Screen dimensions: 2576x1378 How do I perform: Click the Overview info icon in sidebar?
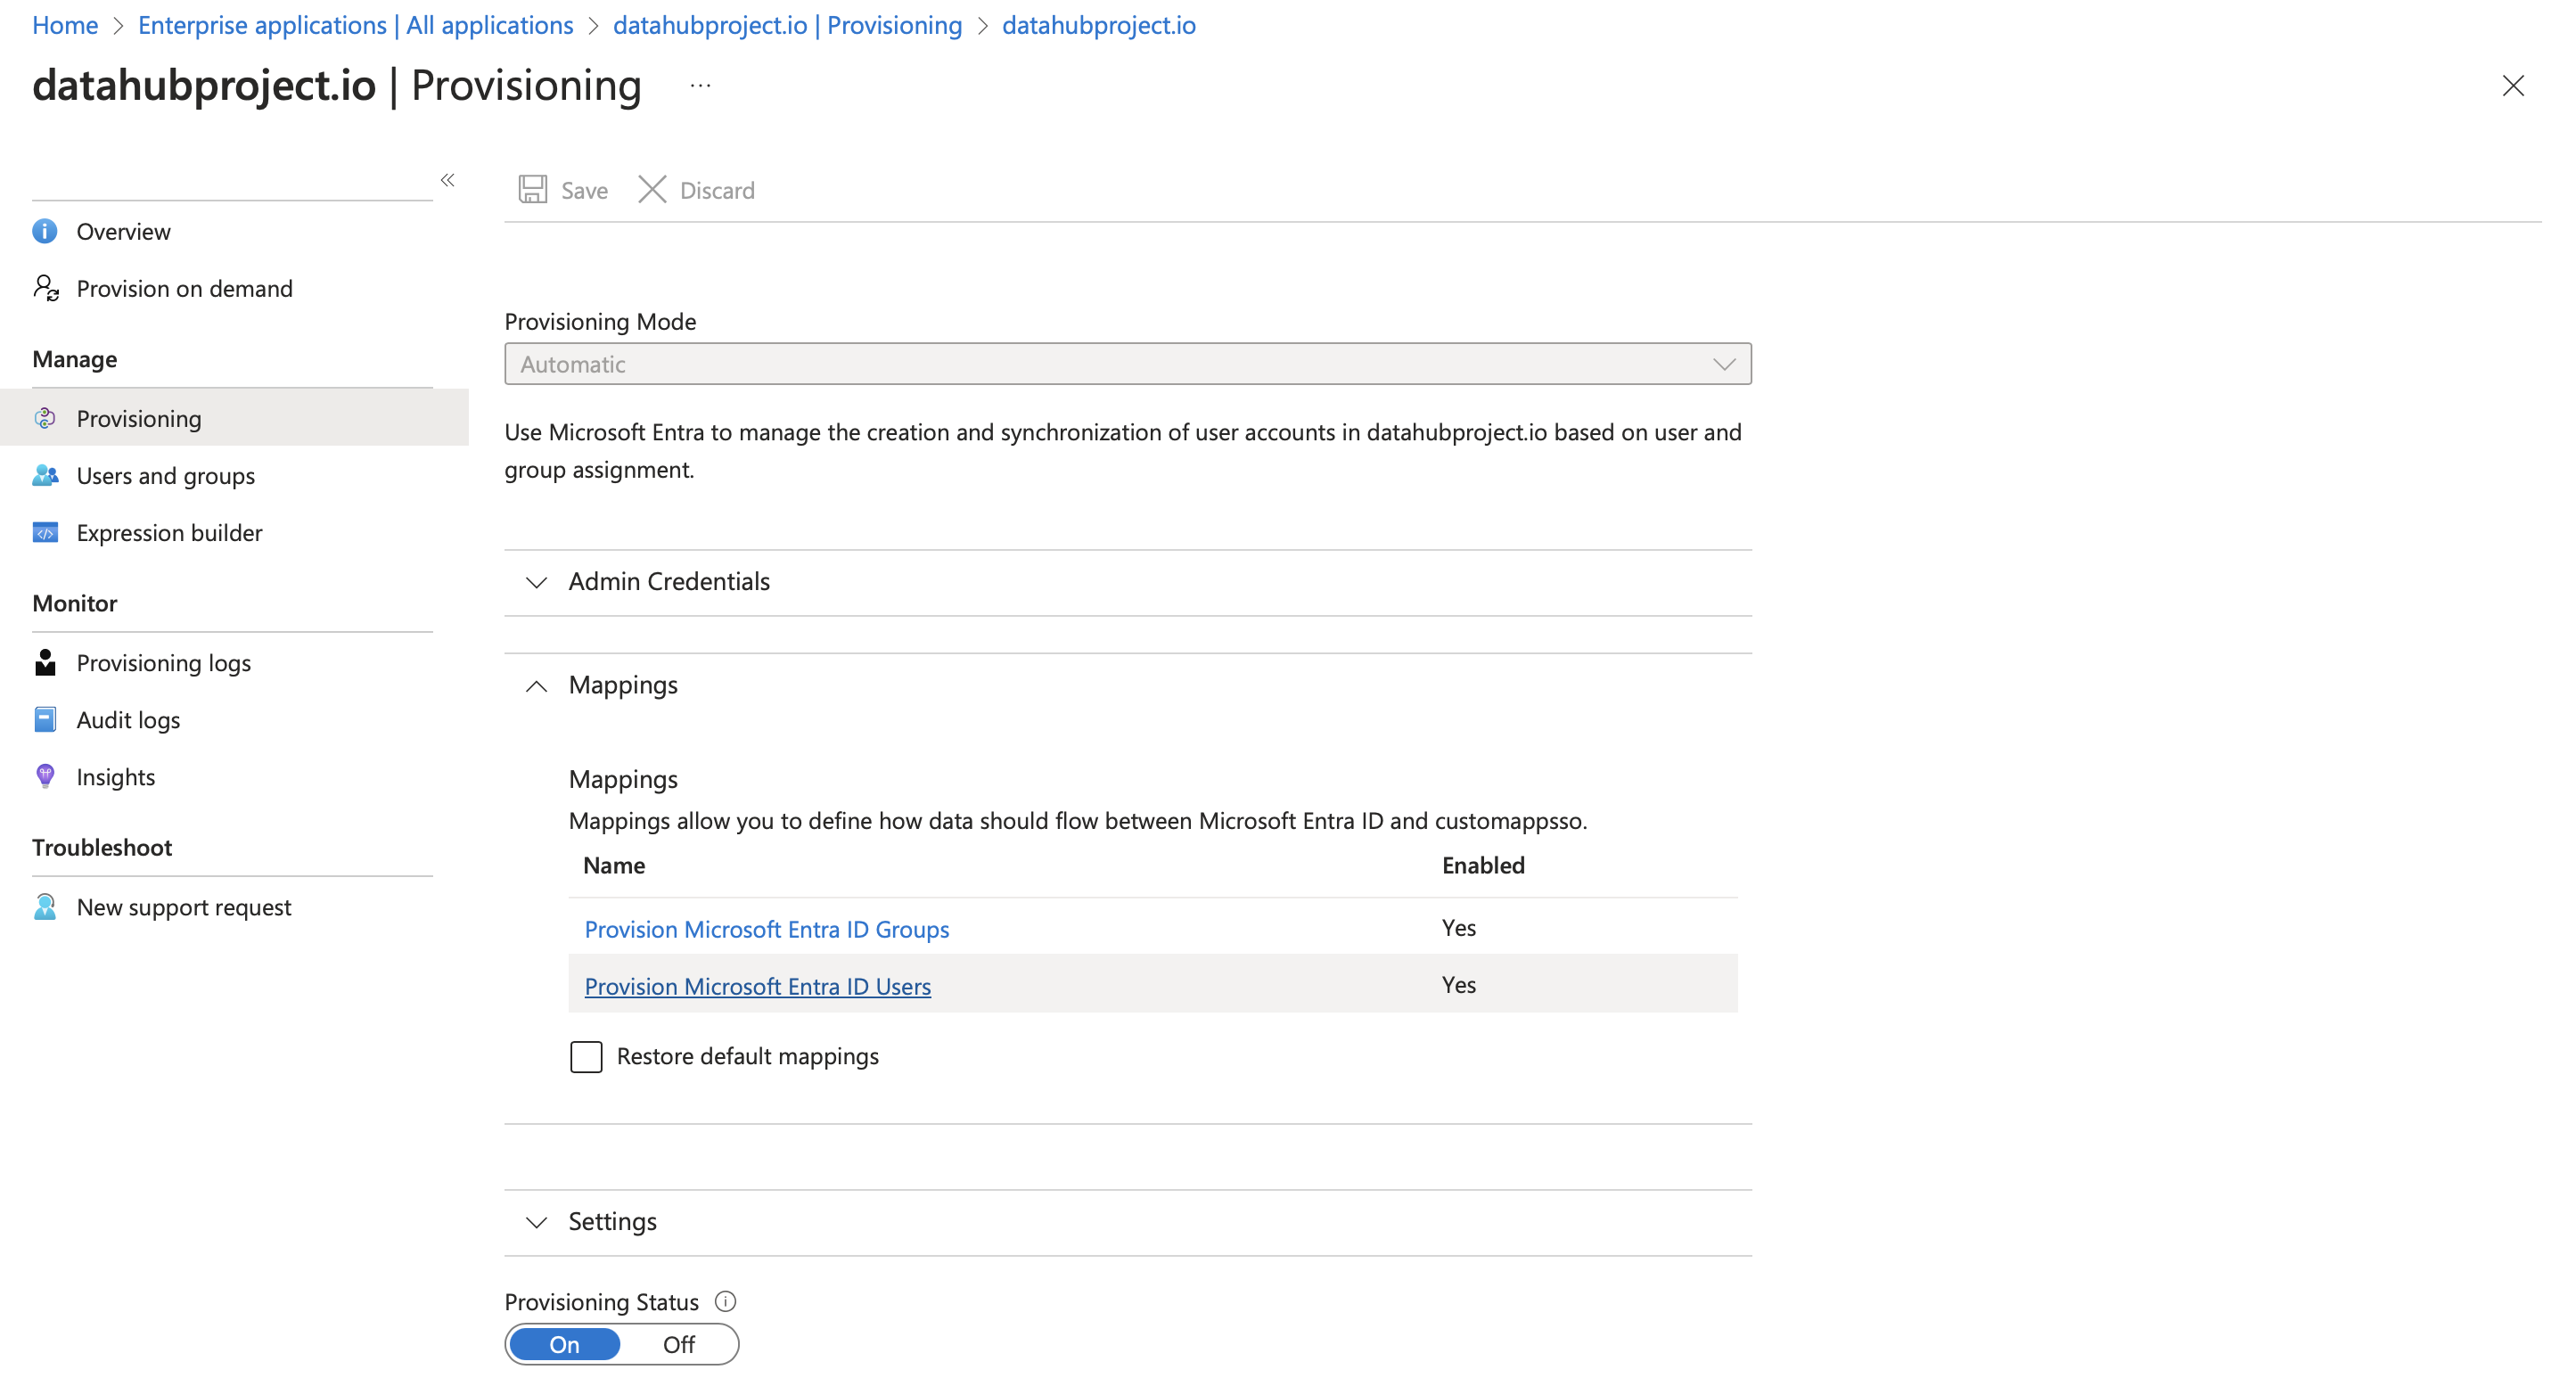[x=45, y=231]
